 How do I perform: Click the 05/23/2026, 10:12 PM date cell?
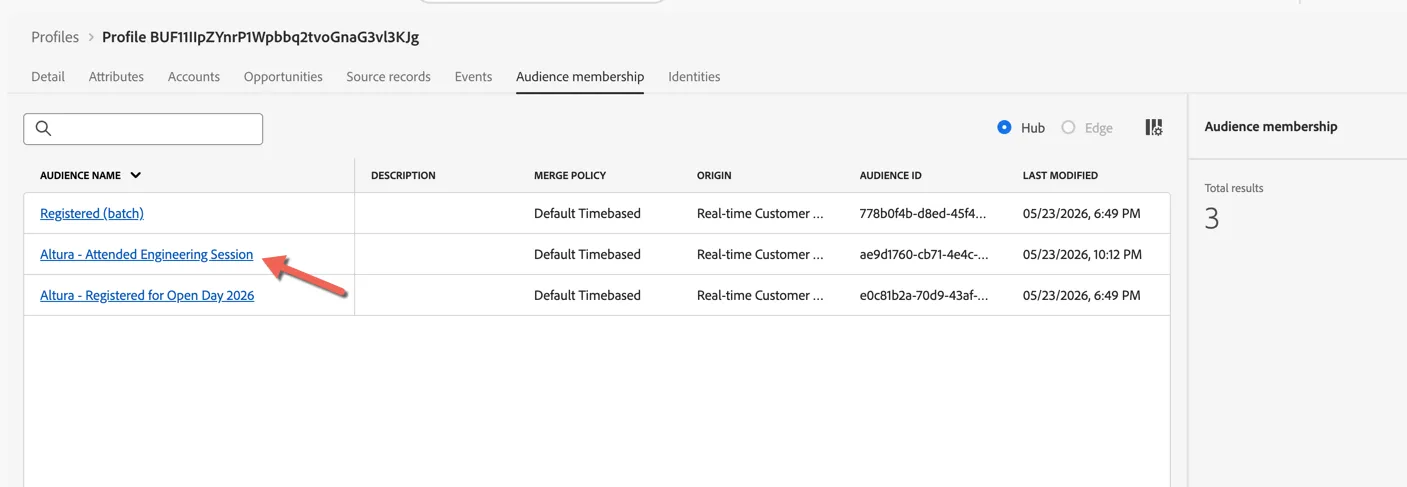[1082, 254]
